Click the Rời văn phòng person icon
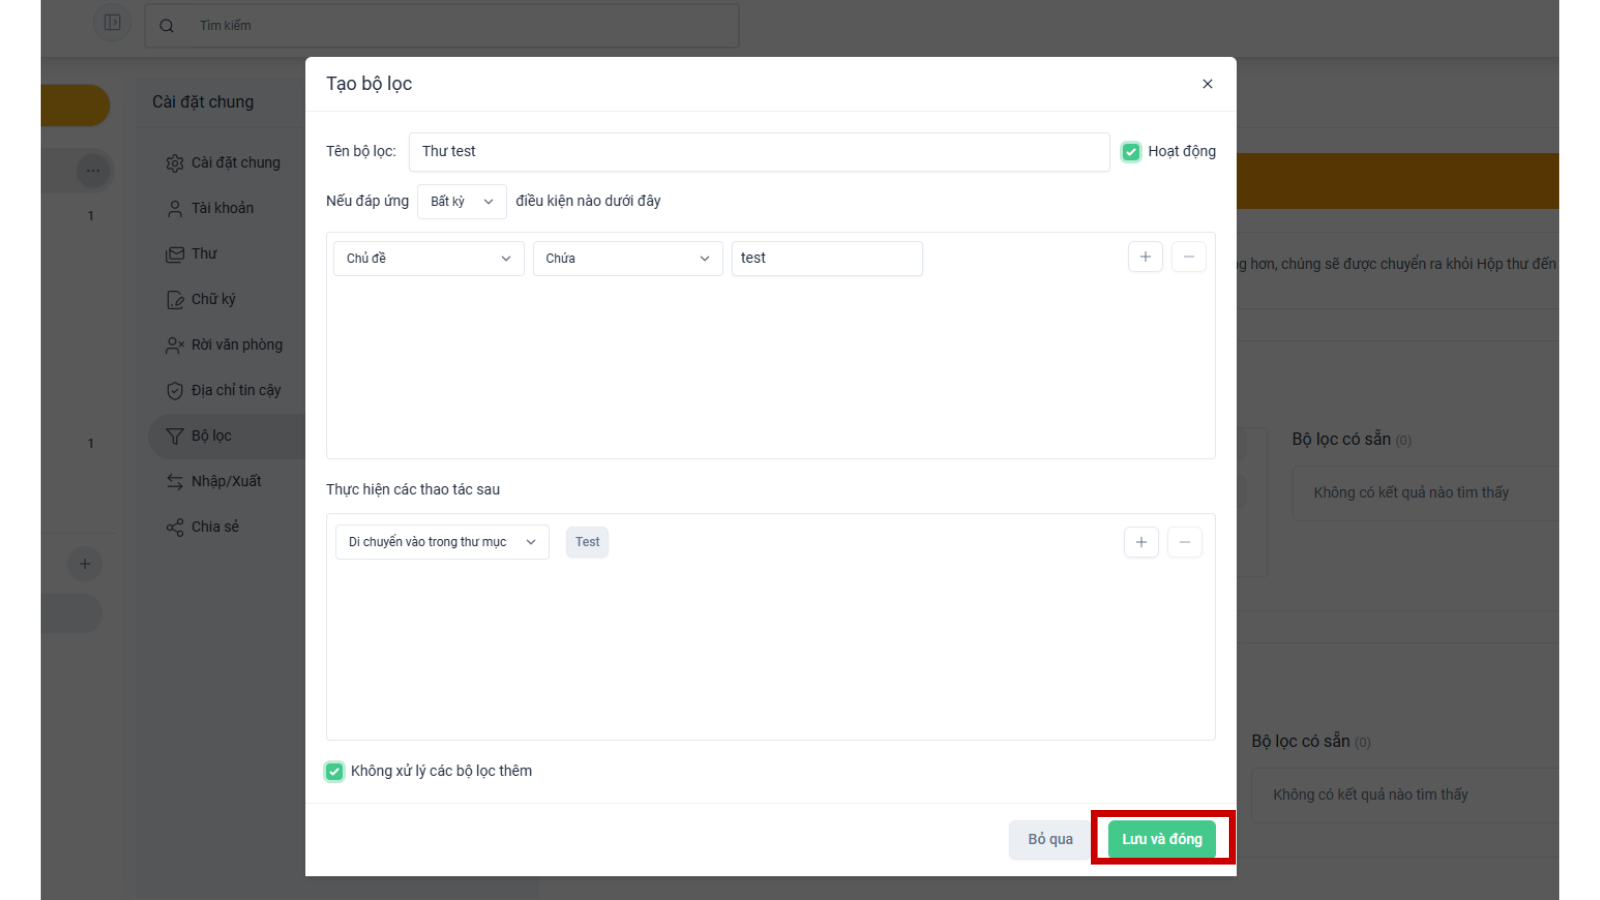1600x900 pixels. pyautogui.click(x=175, y=345)
